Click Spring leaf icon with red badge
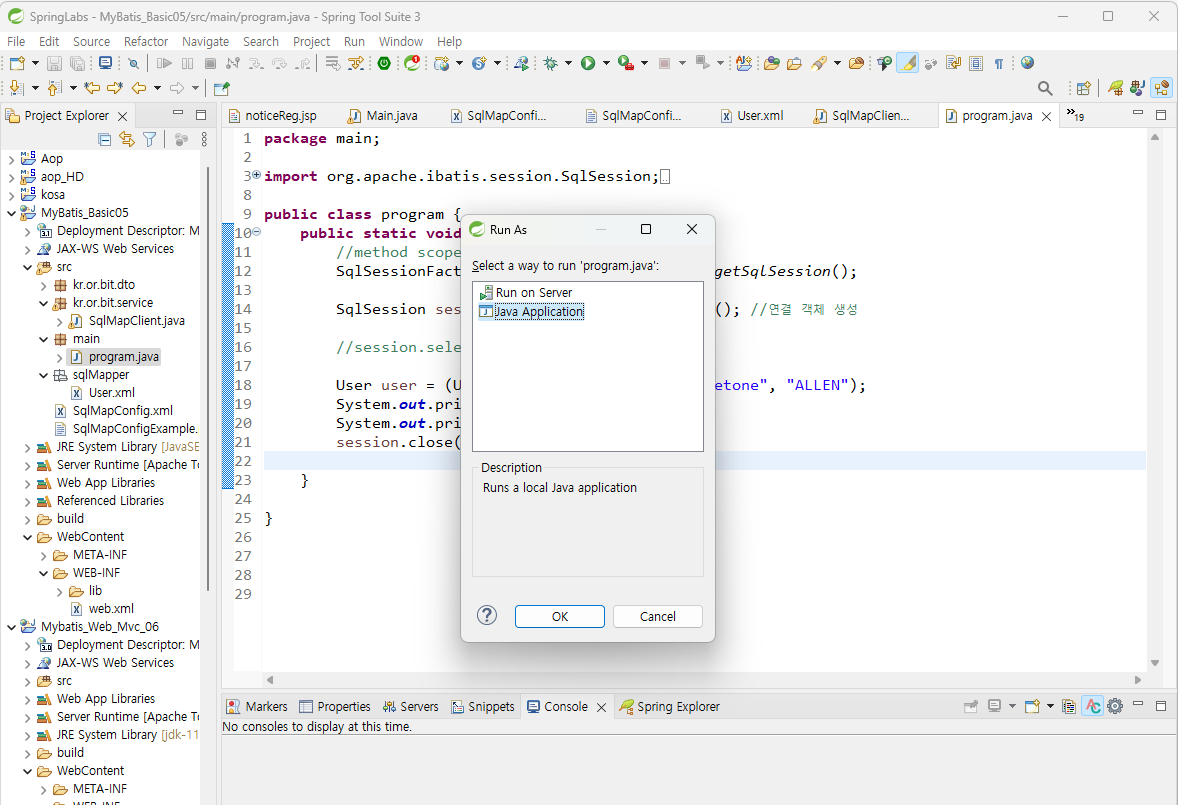1178x805 pixels. [412, 63]
